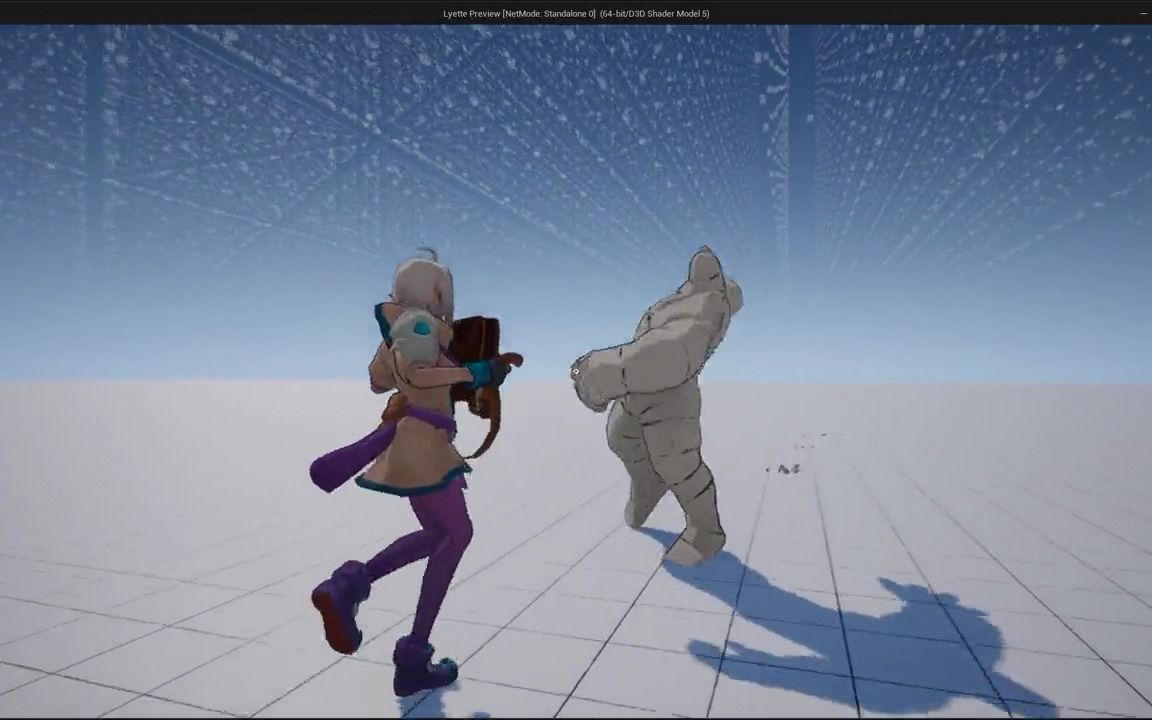This screenshot has height=720, width=1152.
Task: Select the girl's raised purple boot
Action: point(338,603)
